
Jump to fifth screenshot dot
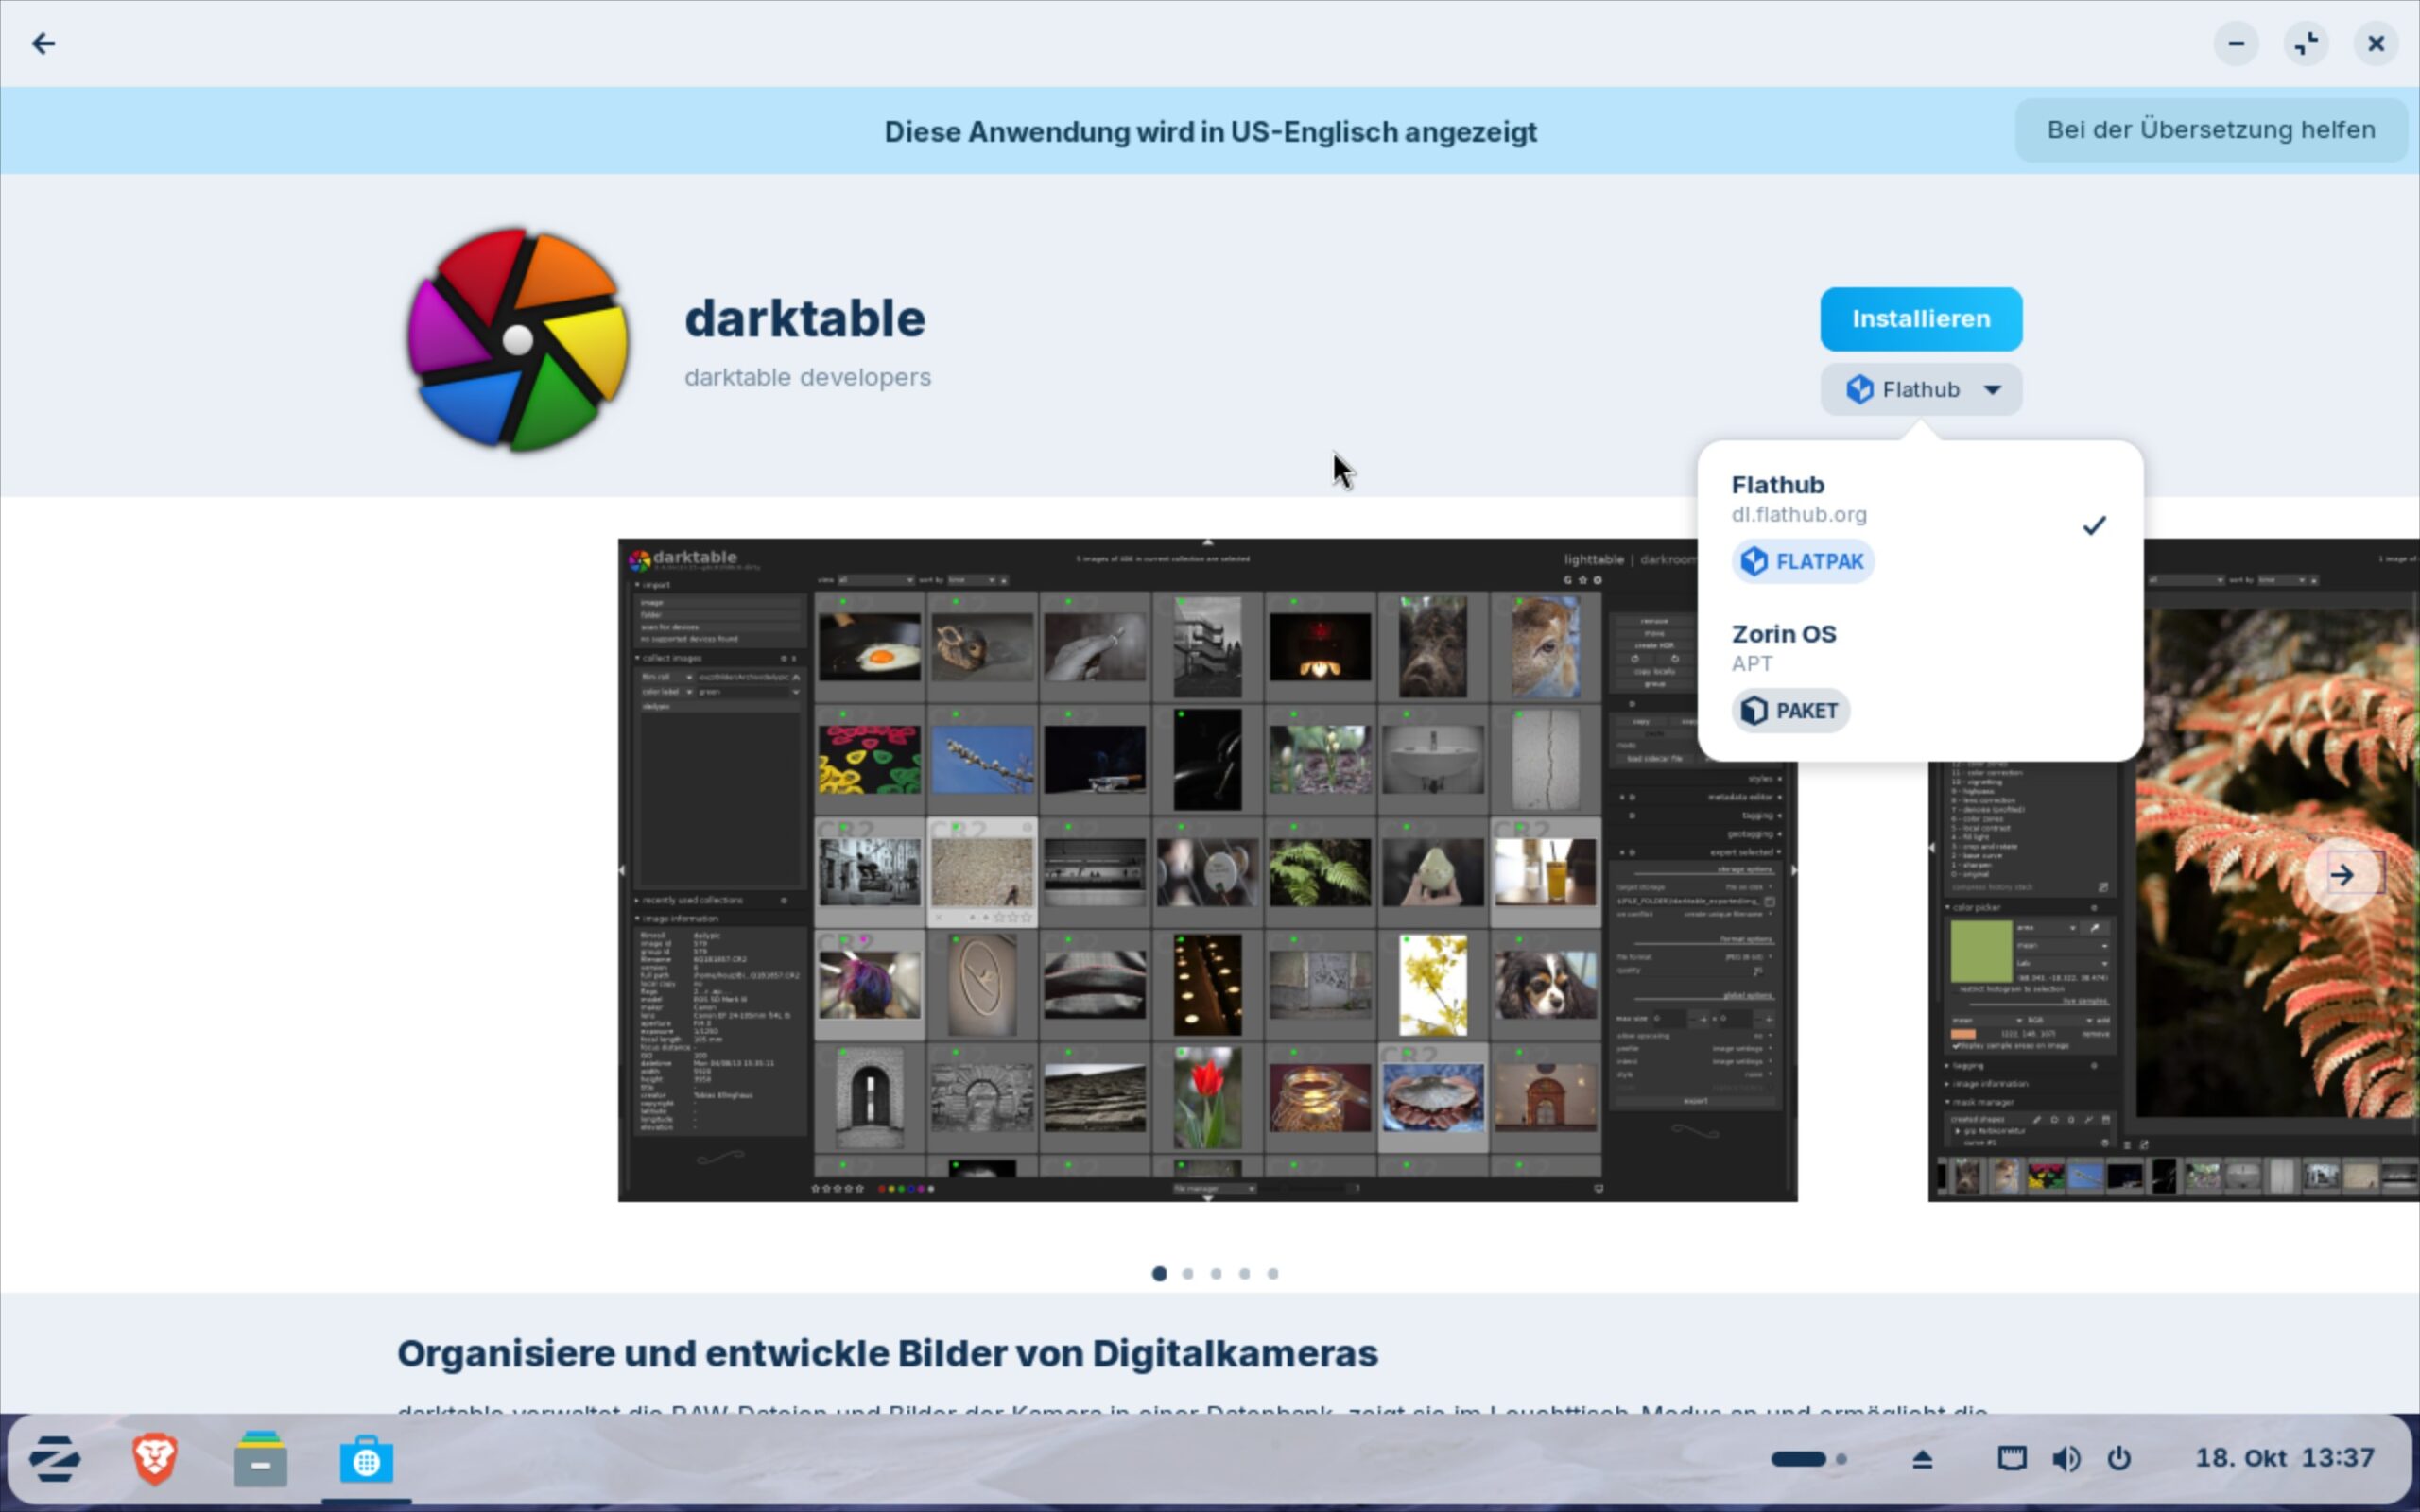1273,1273
